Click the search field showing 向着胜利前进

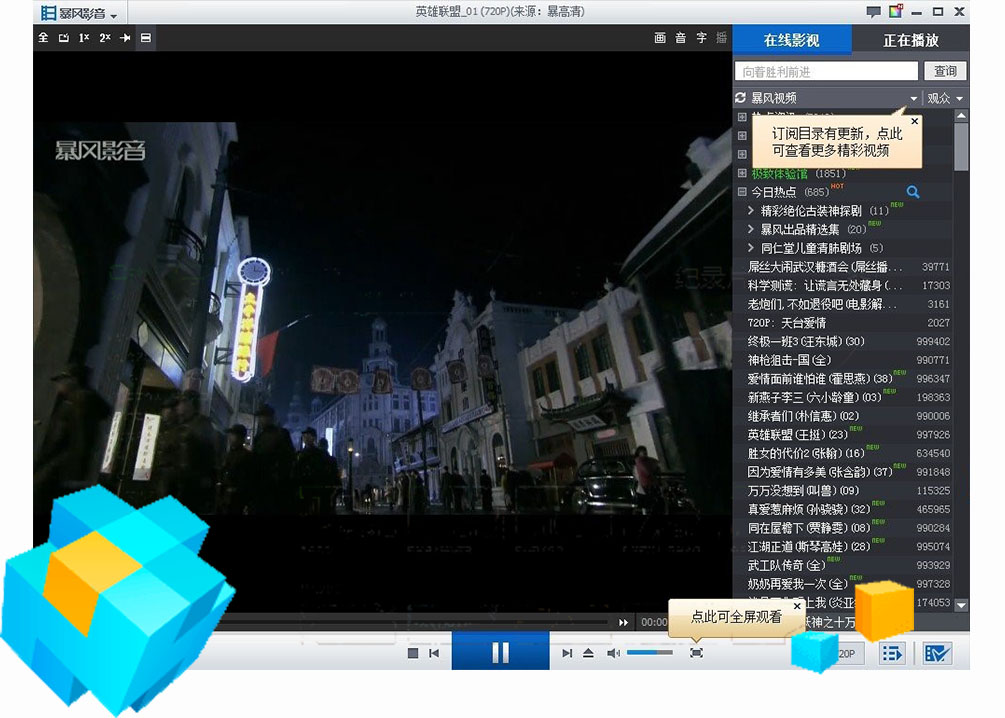coord(826,71)
